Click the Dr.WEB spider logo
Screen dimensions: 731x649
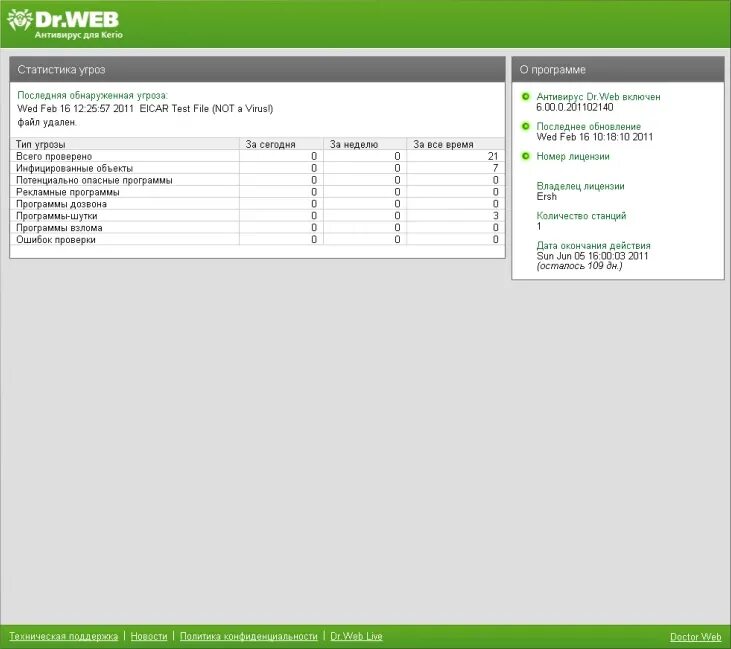coord(20,20)
